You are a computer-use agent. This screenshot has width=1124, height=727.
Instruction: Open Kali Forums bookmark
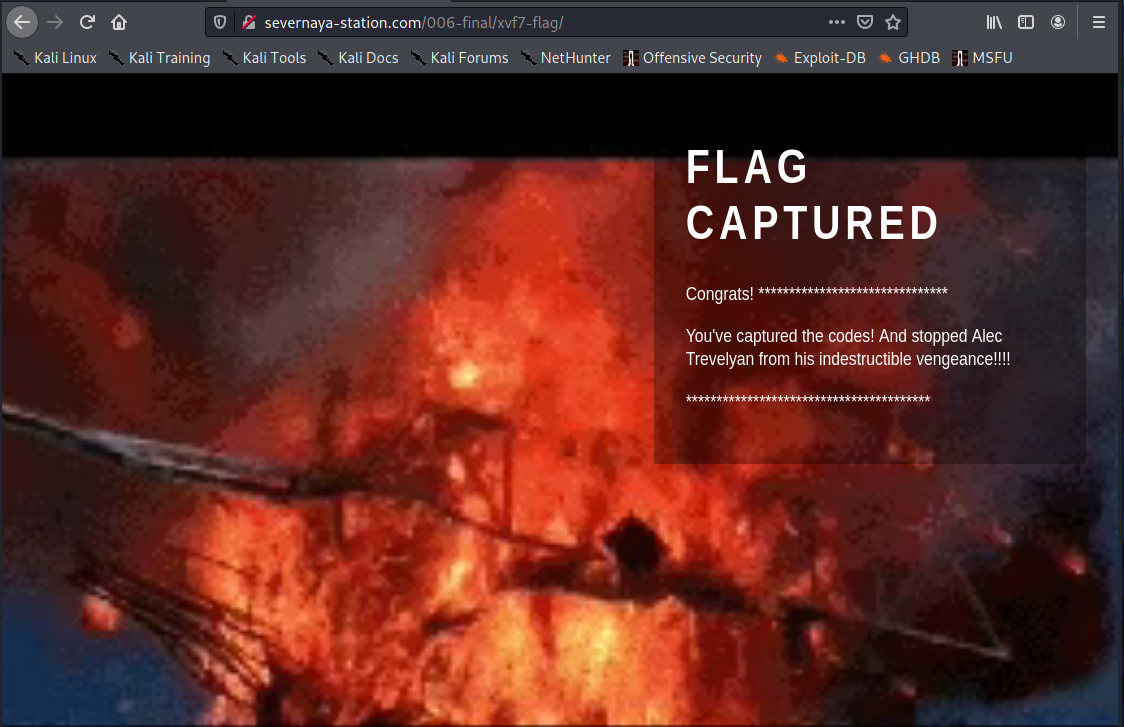coord(459,58)
